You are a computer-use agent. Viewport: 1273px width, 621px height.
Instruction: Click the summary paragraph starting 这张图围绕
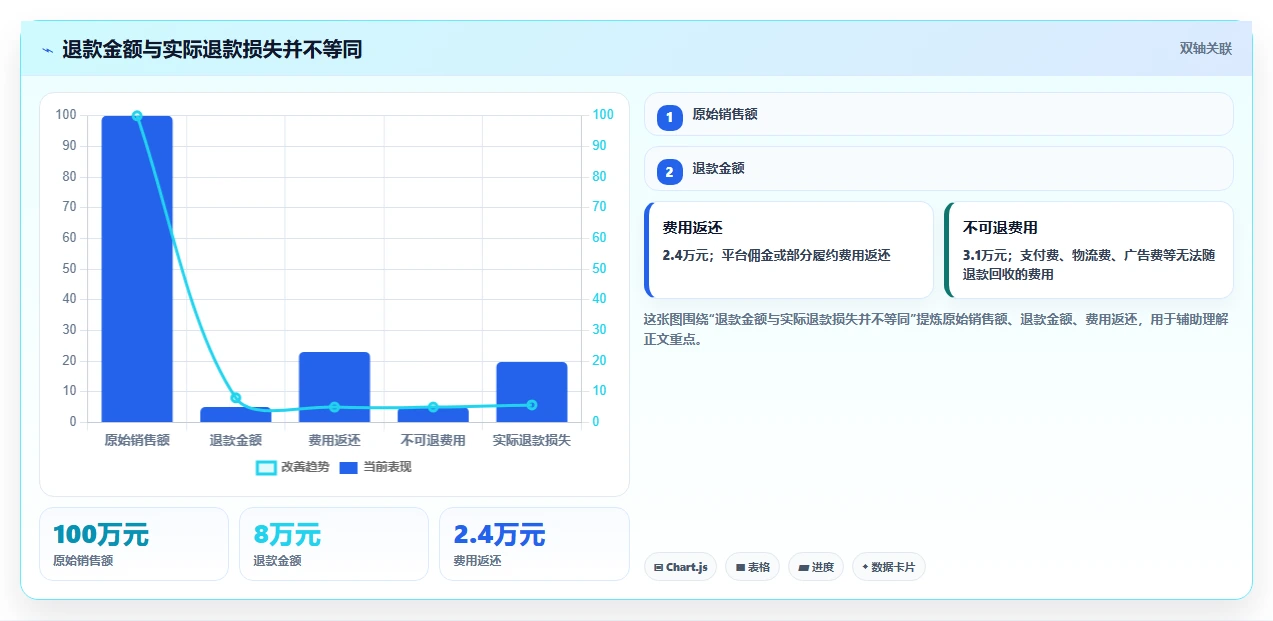[x=937, y=329]
